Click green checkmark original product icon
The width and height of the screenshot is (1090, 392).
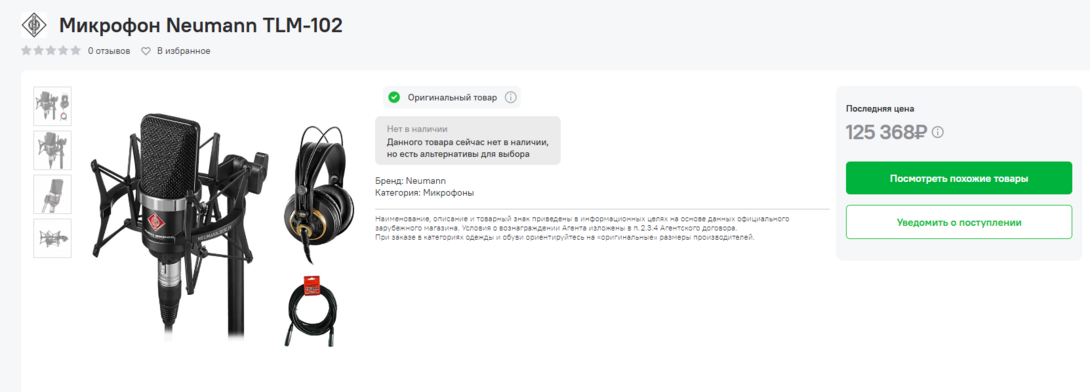coord(394,97)
